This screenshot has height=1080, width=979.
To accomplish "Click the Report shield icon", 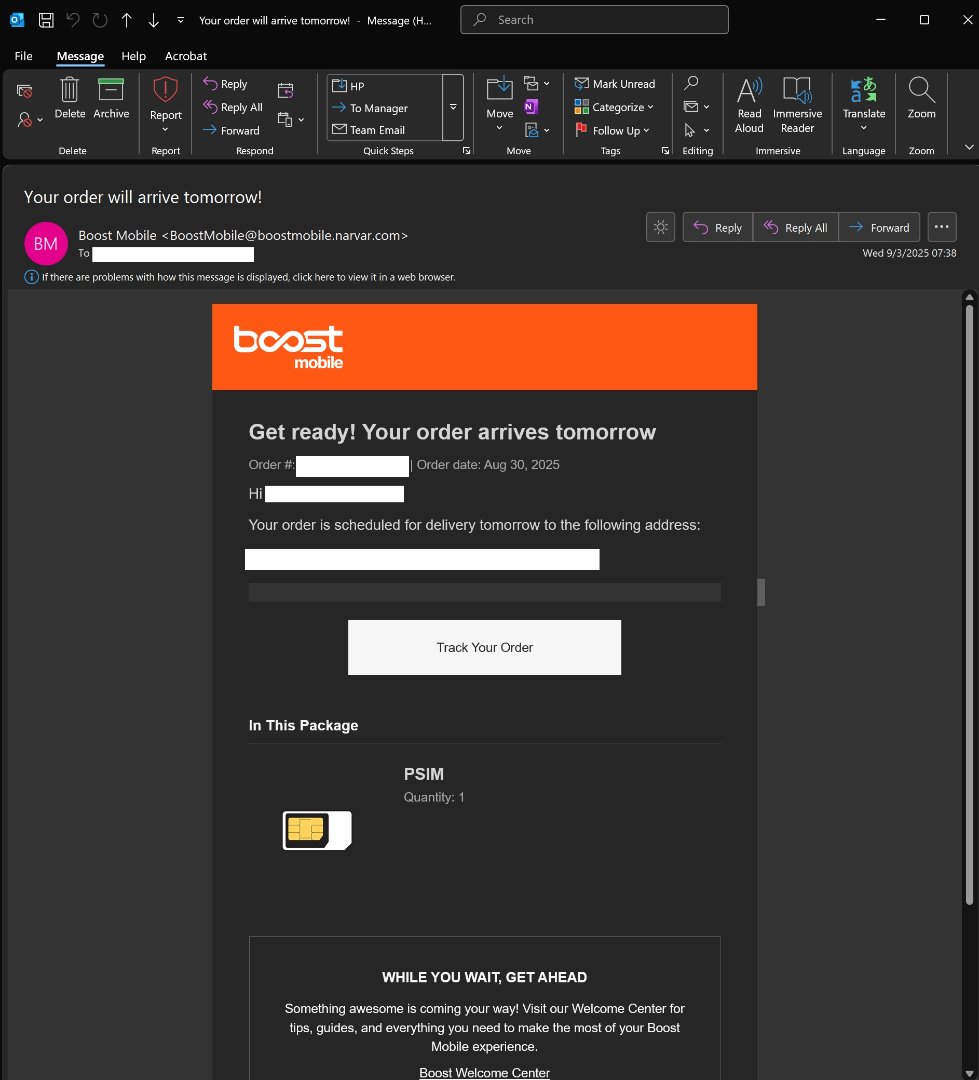I will click(x=165, y=90).
